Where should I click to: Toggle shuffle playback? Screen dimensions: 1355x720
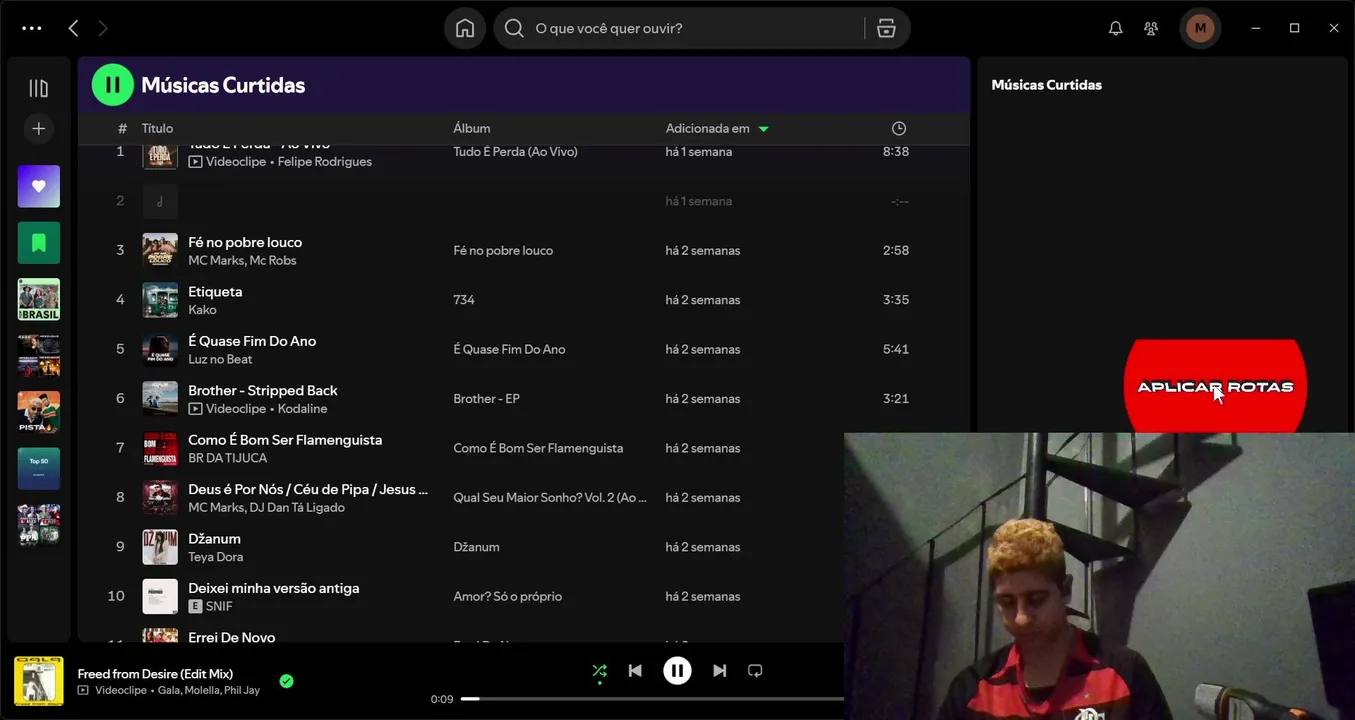(599, 671)
